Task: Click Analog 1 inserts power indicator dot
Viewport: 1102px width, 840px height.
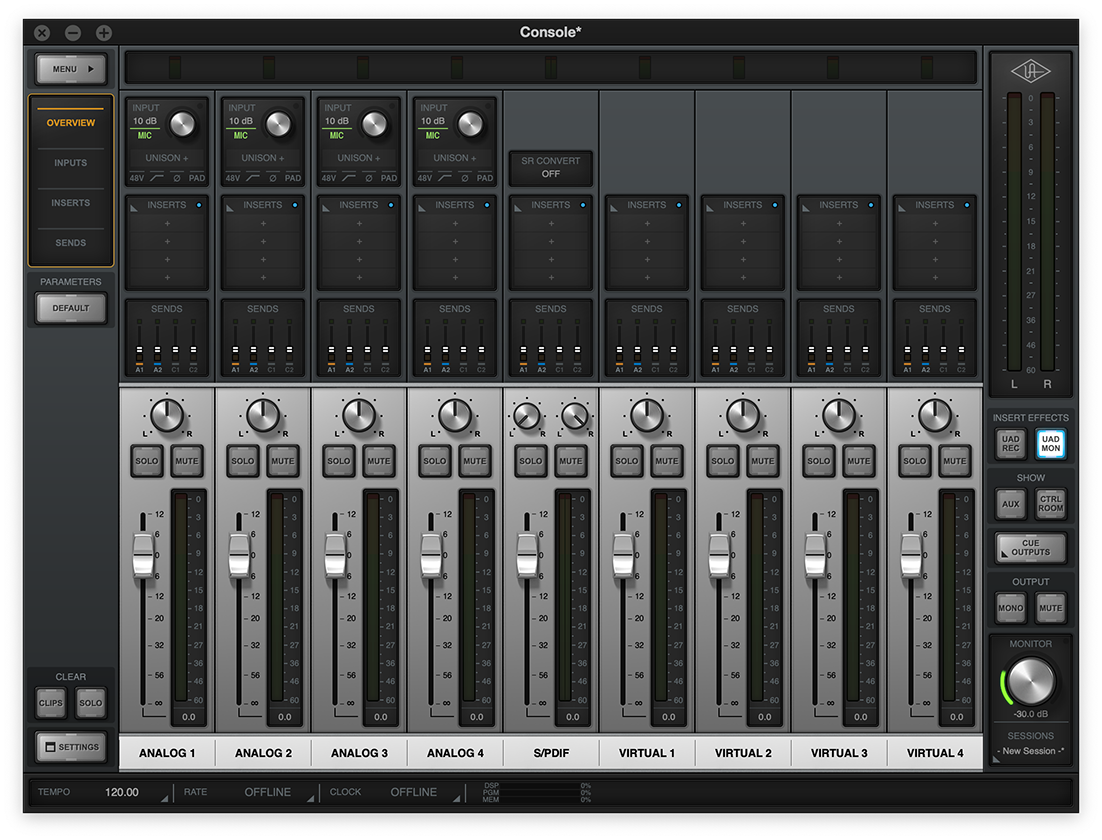Action: pyautogui.click(x=199, y=205)
